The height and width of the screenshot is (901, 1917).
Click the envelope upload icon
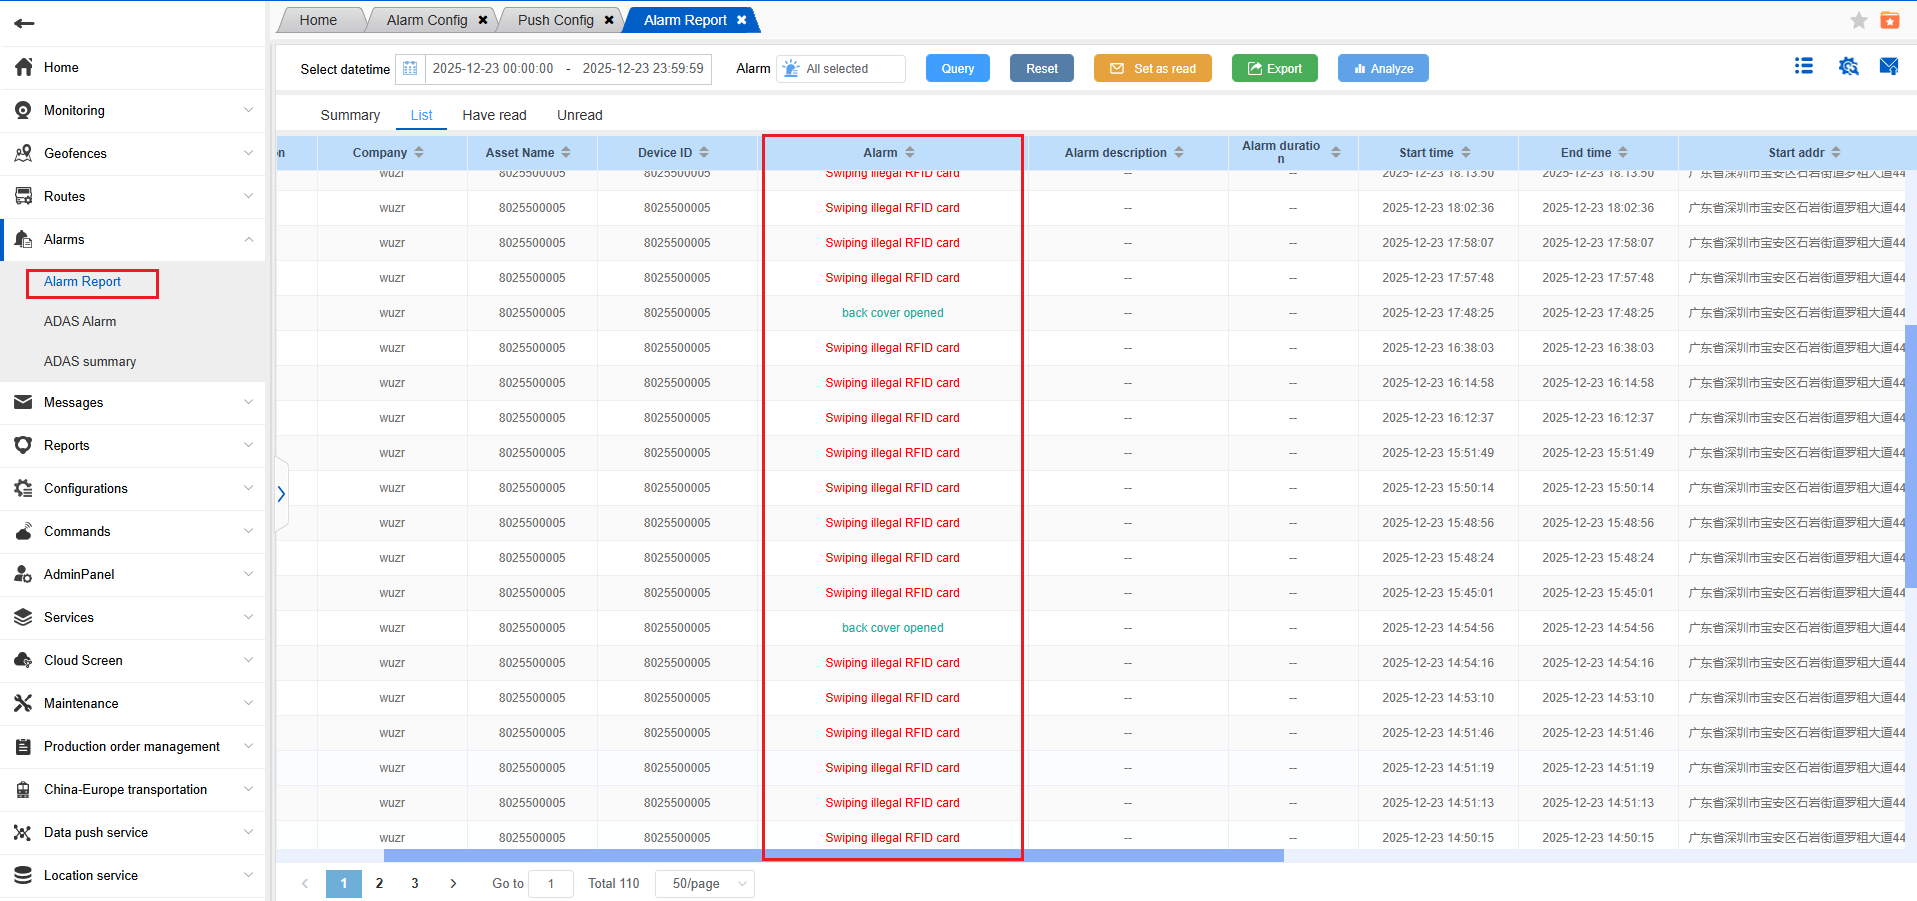click(1889, 67)
